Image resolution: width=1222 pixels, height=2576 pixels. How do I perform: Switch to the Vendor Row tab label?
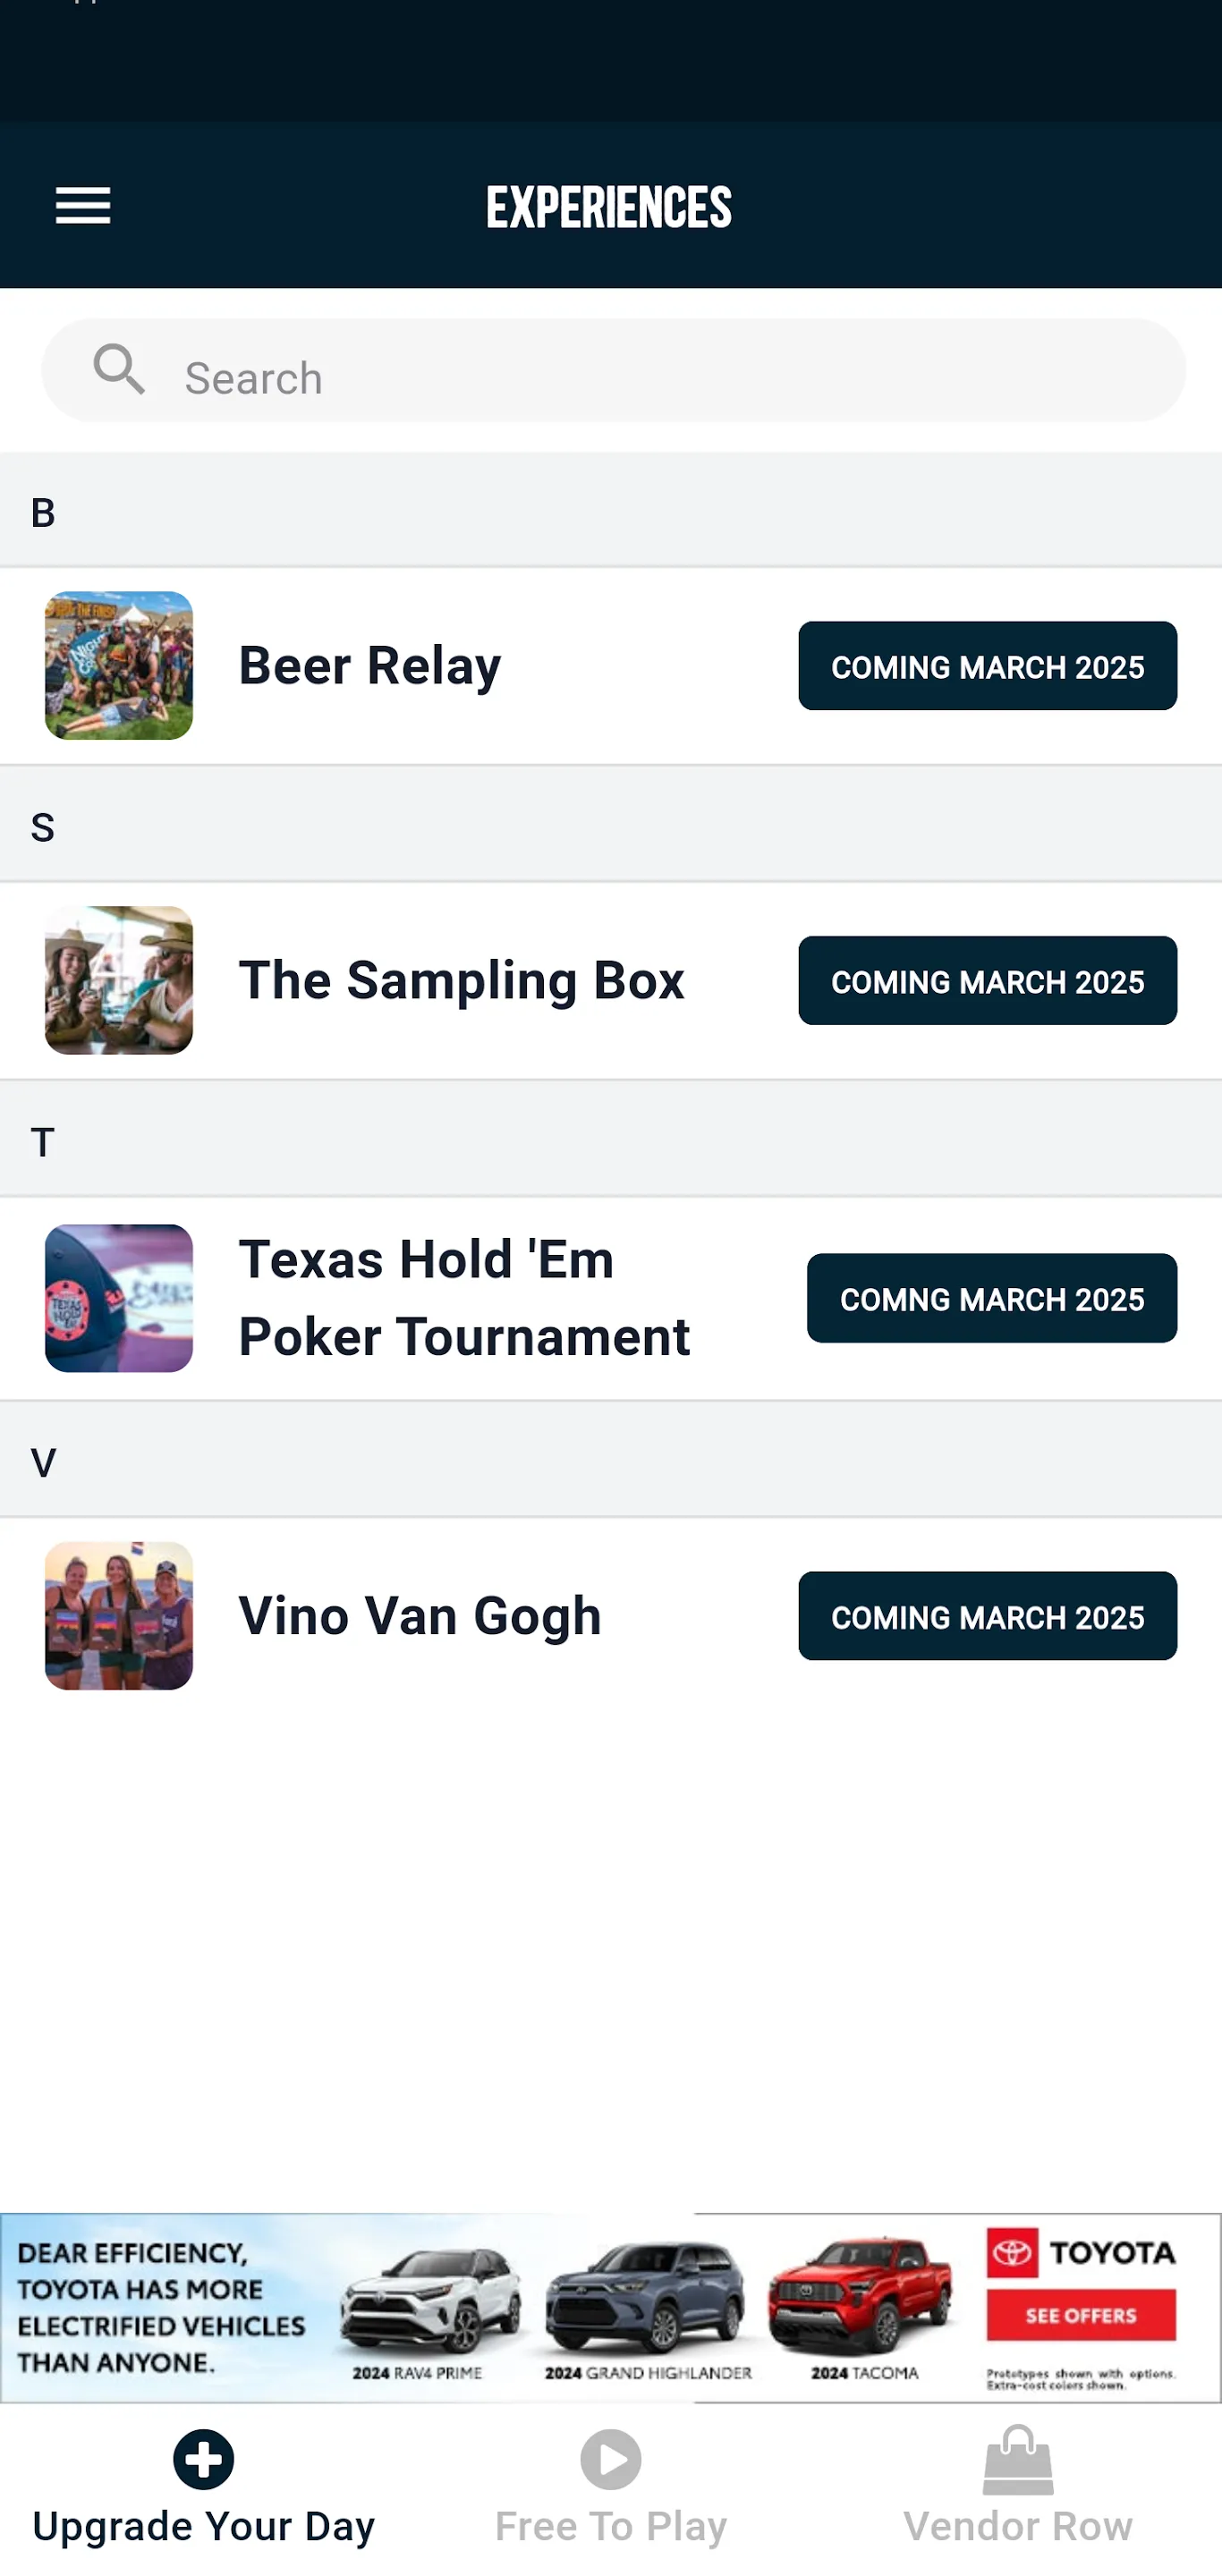1017,2526
